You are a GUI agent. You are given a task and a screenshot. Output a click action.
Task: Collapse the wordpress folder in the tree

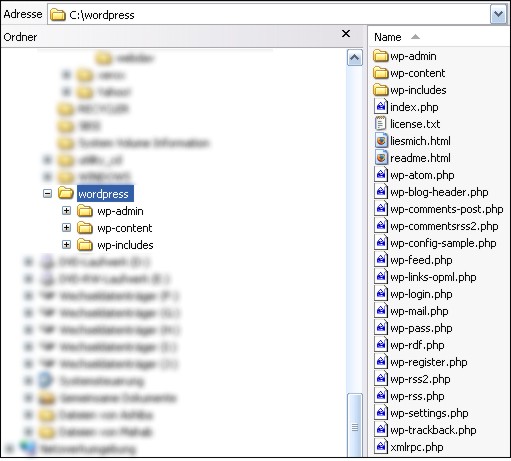point(47,193)
